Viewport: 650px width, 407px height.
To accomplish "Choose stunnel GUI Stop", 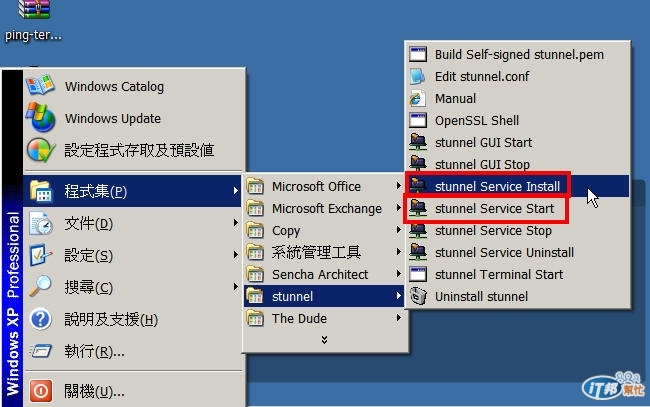I will pyautogui.click(x=517, y=164).
